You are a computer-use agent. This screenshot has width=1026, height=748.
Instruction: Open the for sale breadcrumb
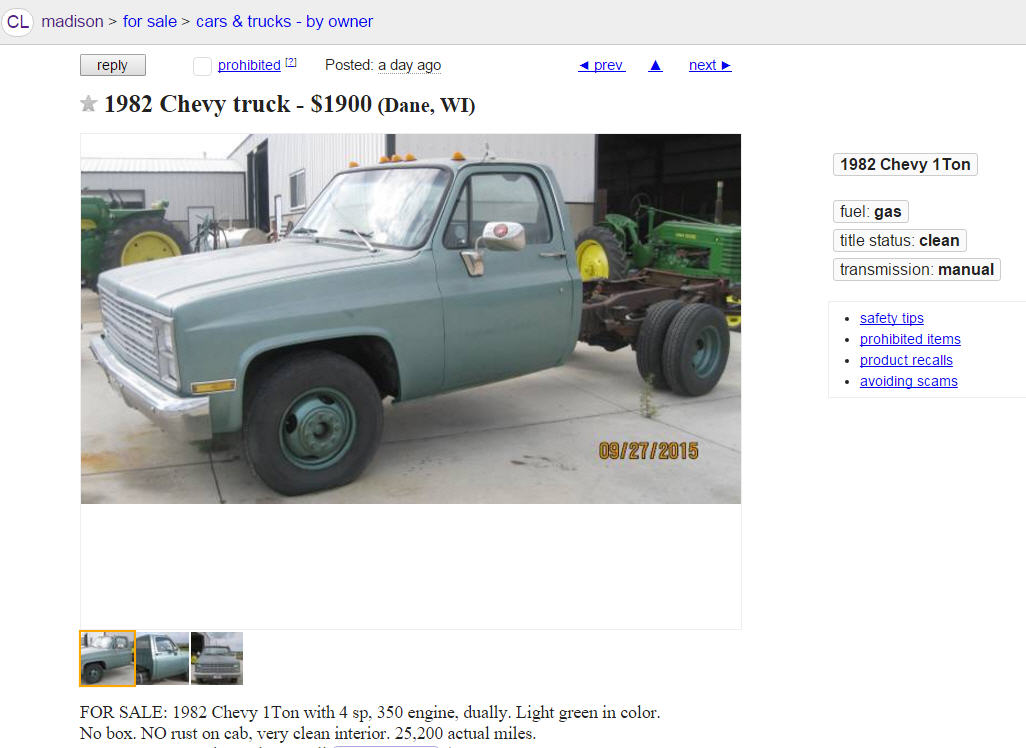(x=150, y=22)
